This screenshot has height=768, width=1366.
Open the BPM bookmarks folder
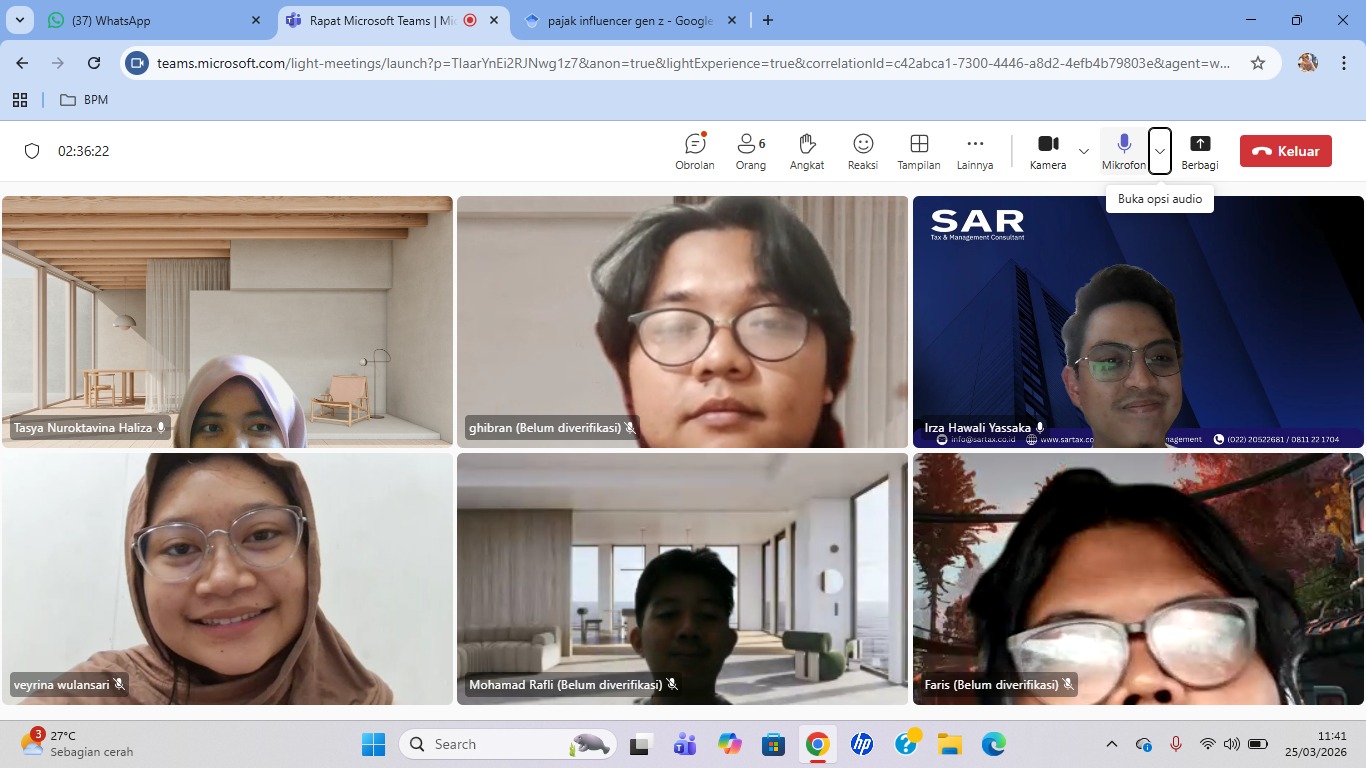click(84, 100)
